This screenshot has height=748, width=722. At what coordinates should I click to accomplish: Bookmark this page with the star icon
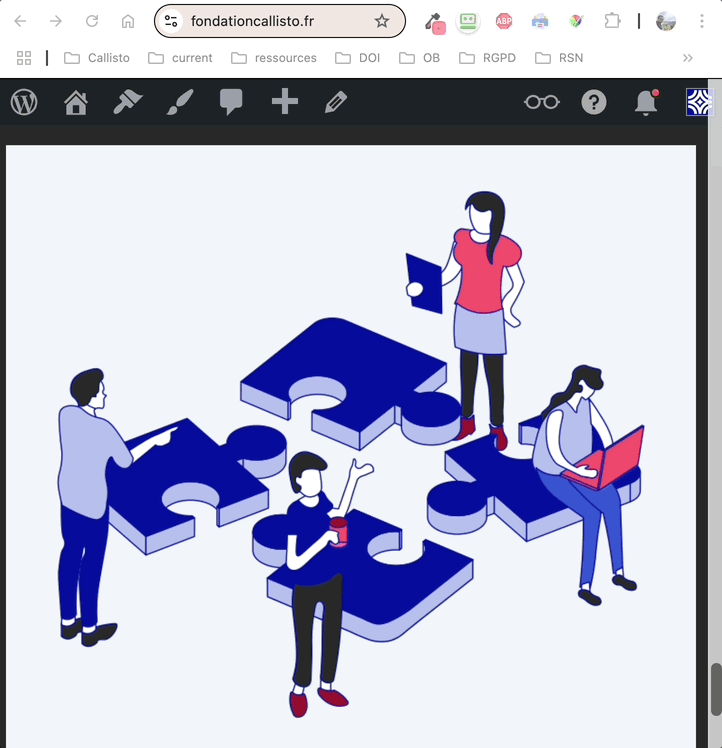pyautogui.click(x=381, y=21)
